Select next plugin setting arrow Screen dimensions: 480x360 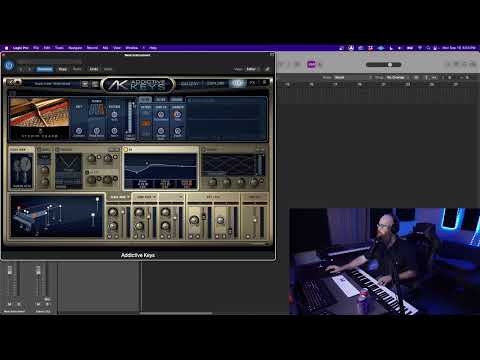30,69
